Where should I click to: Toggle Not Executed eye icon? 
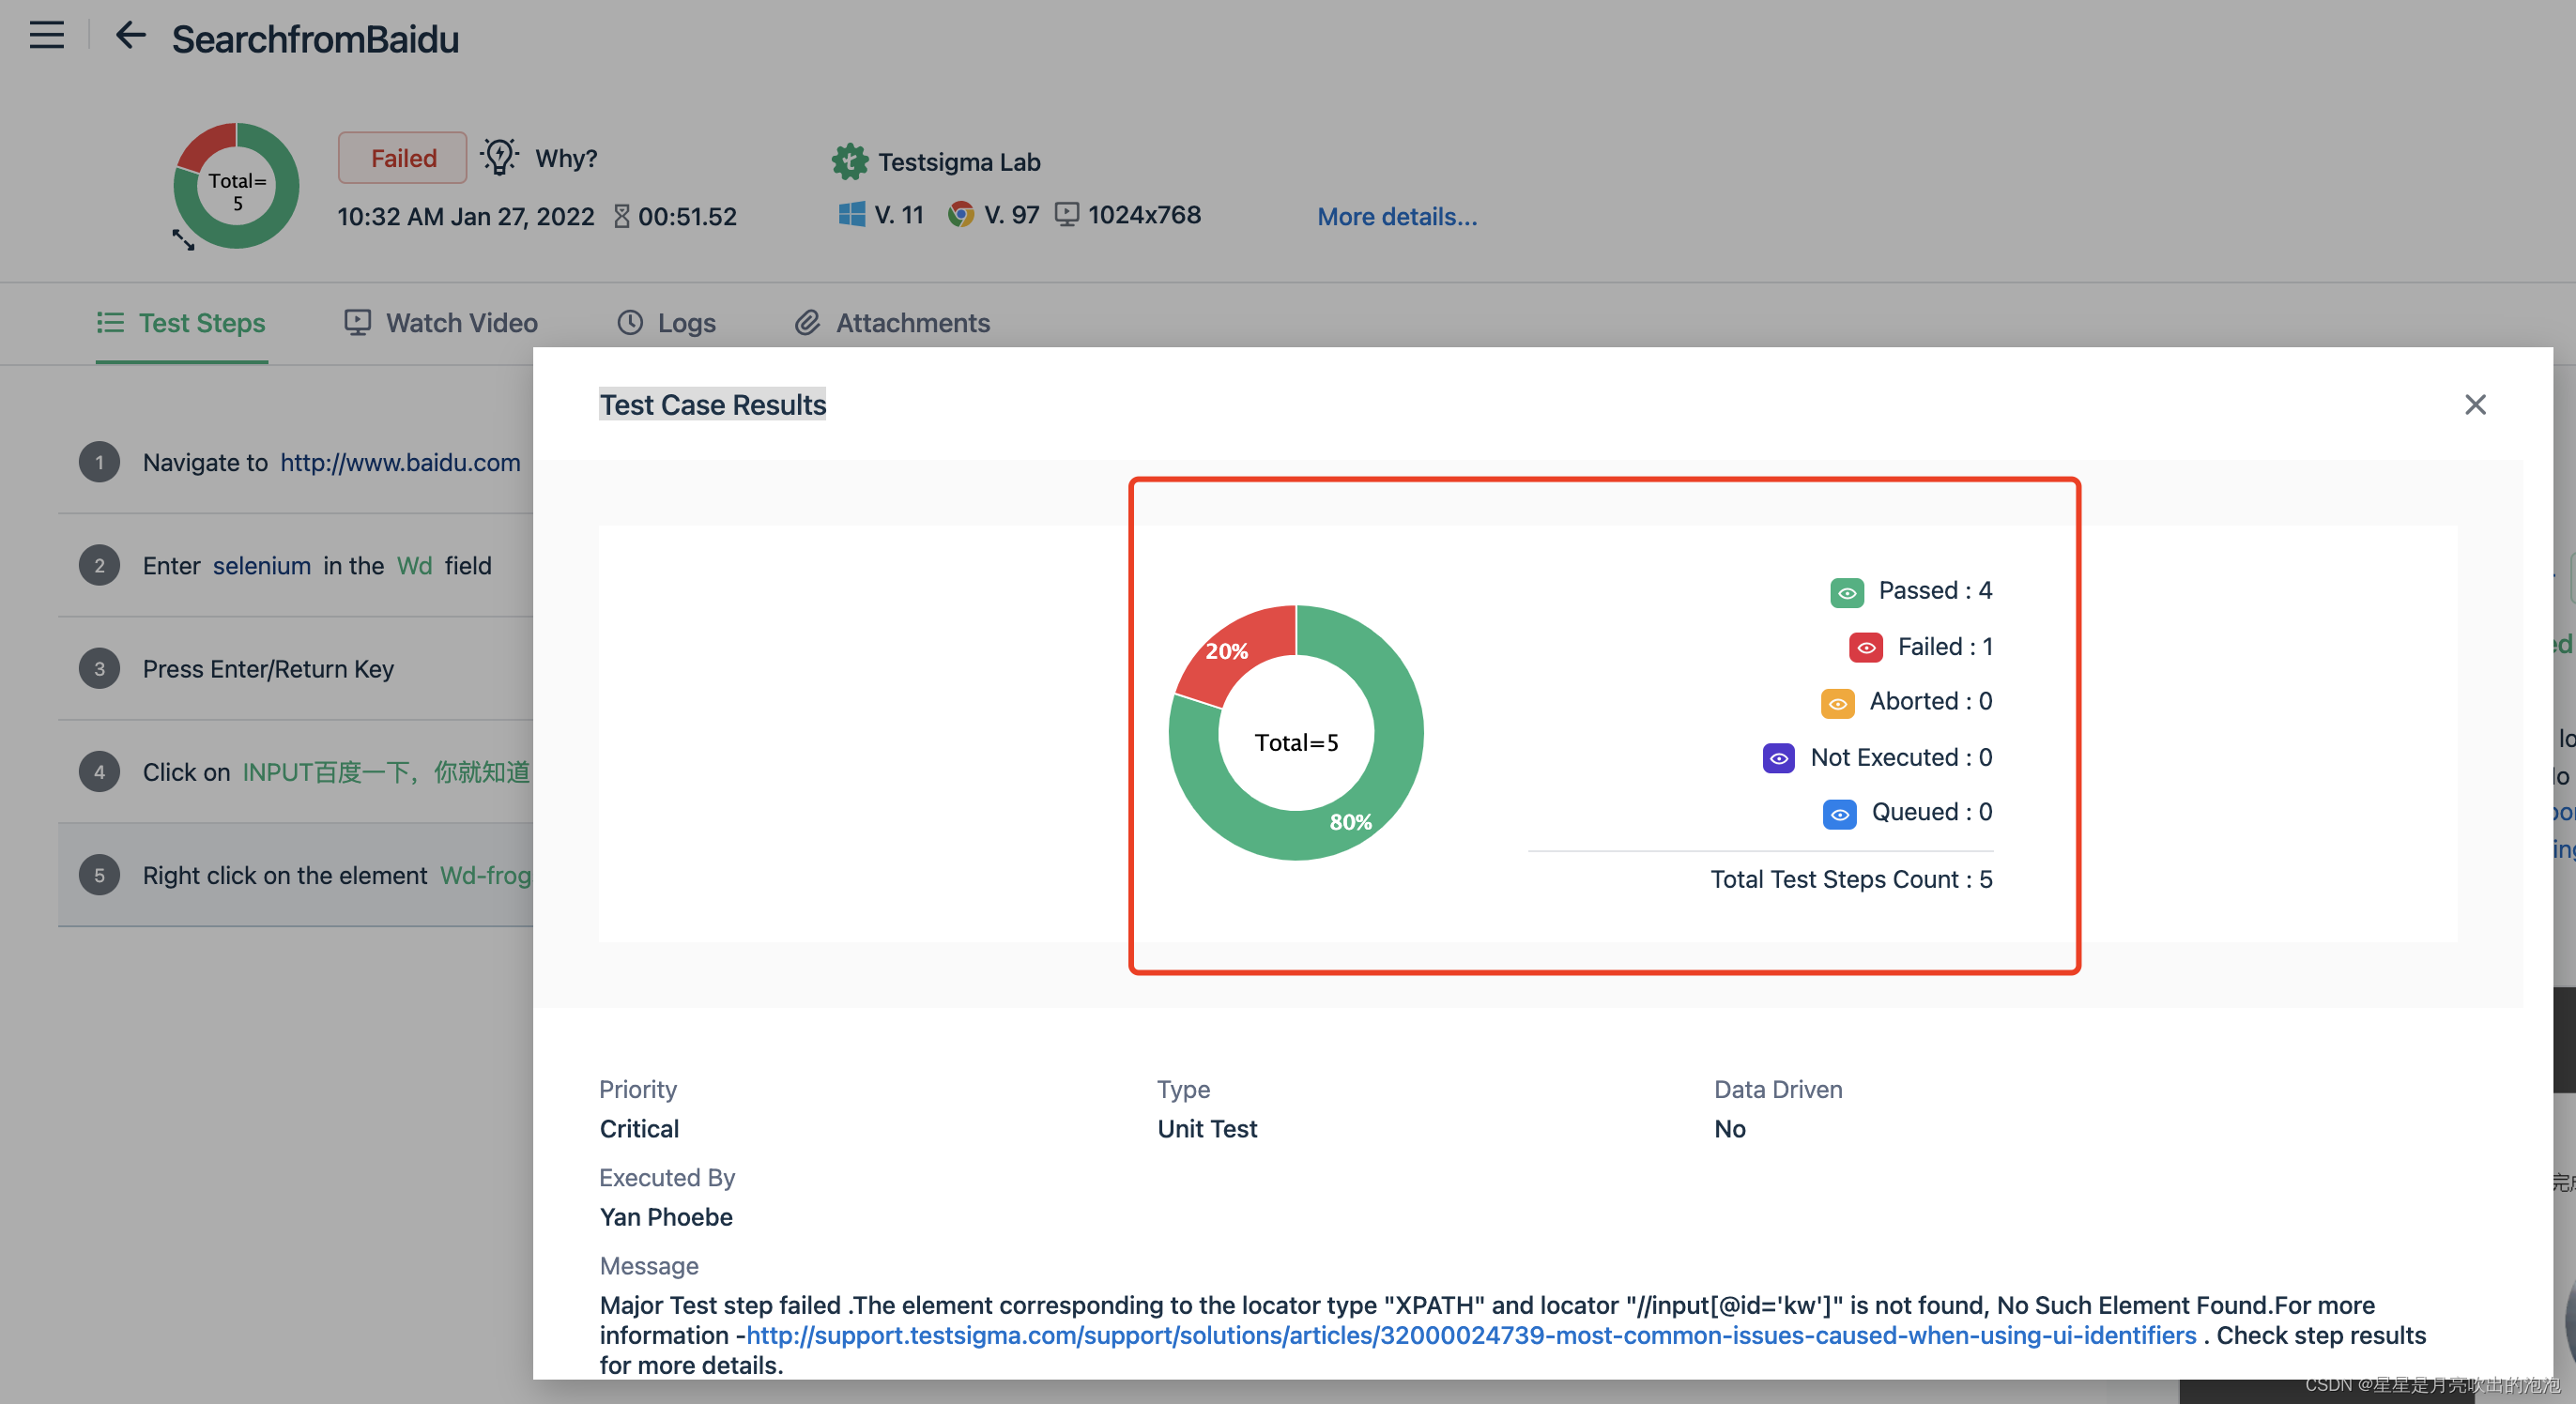coord(1778,758)
